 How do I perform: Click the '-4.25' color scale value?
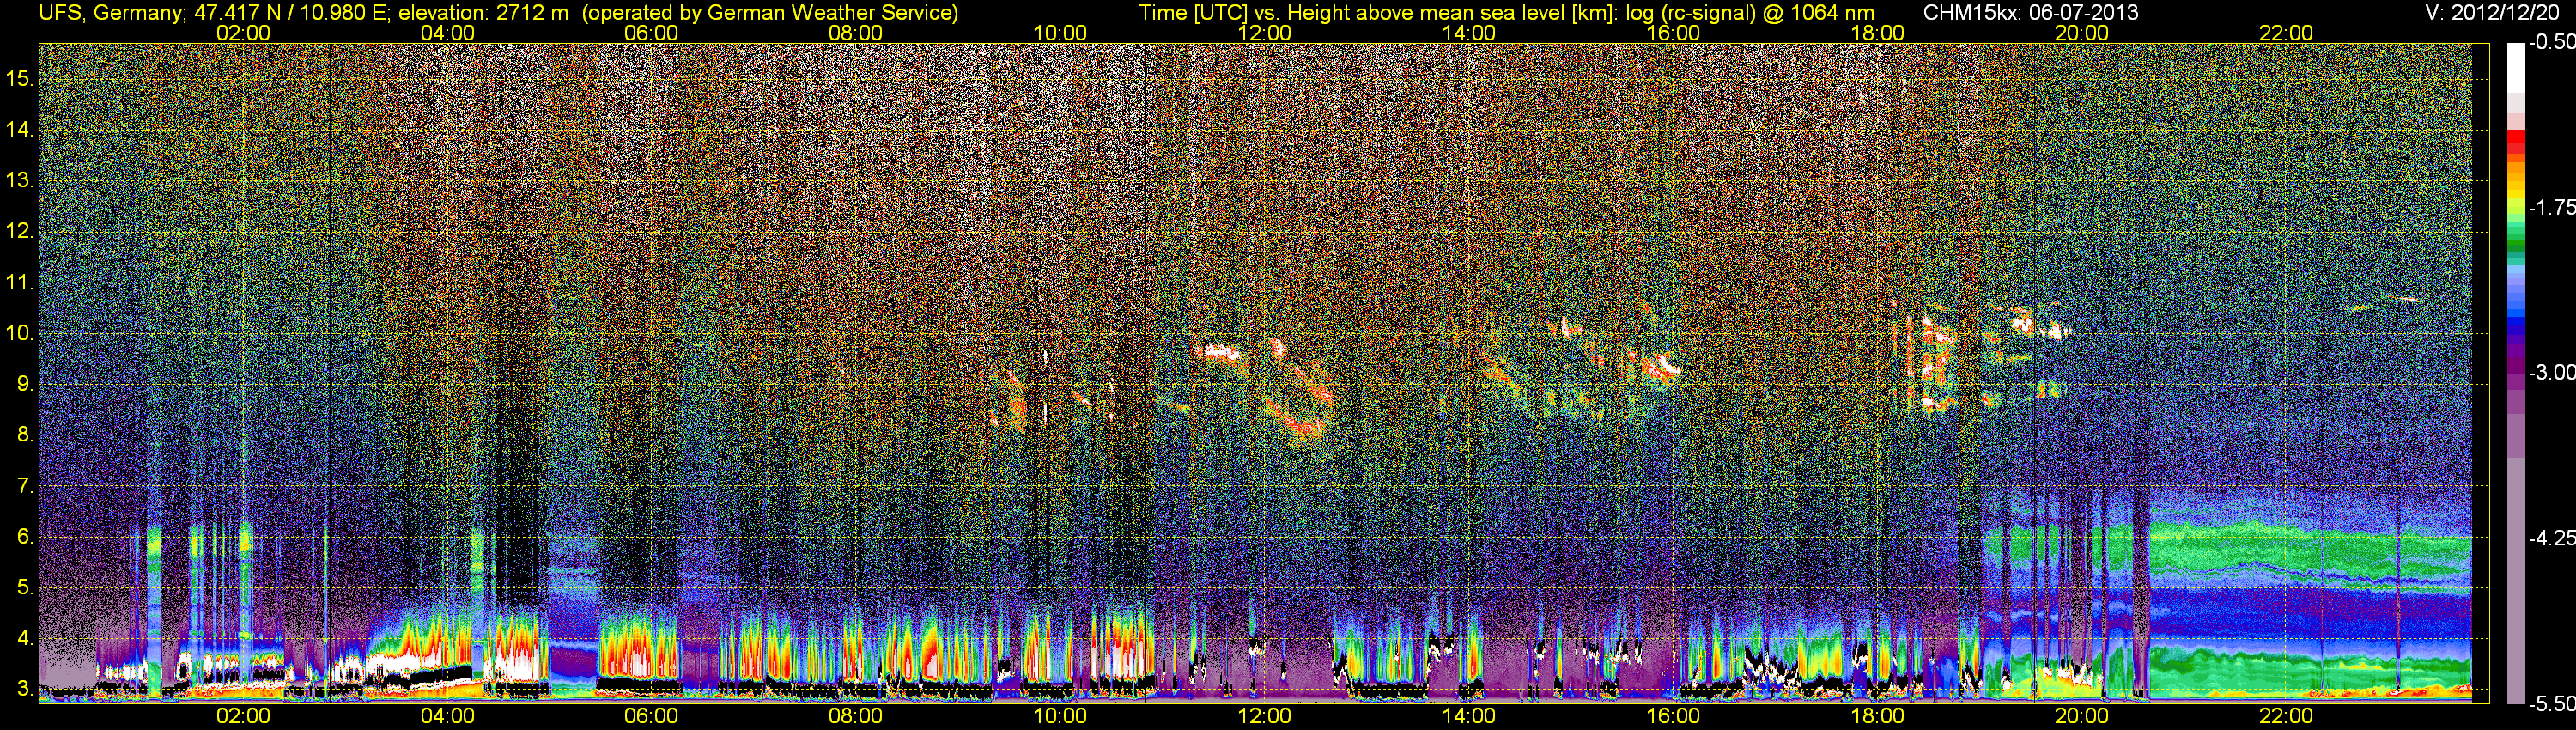point(2551,538)
